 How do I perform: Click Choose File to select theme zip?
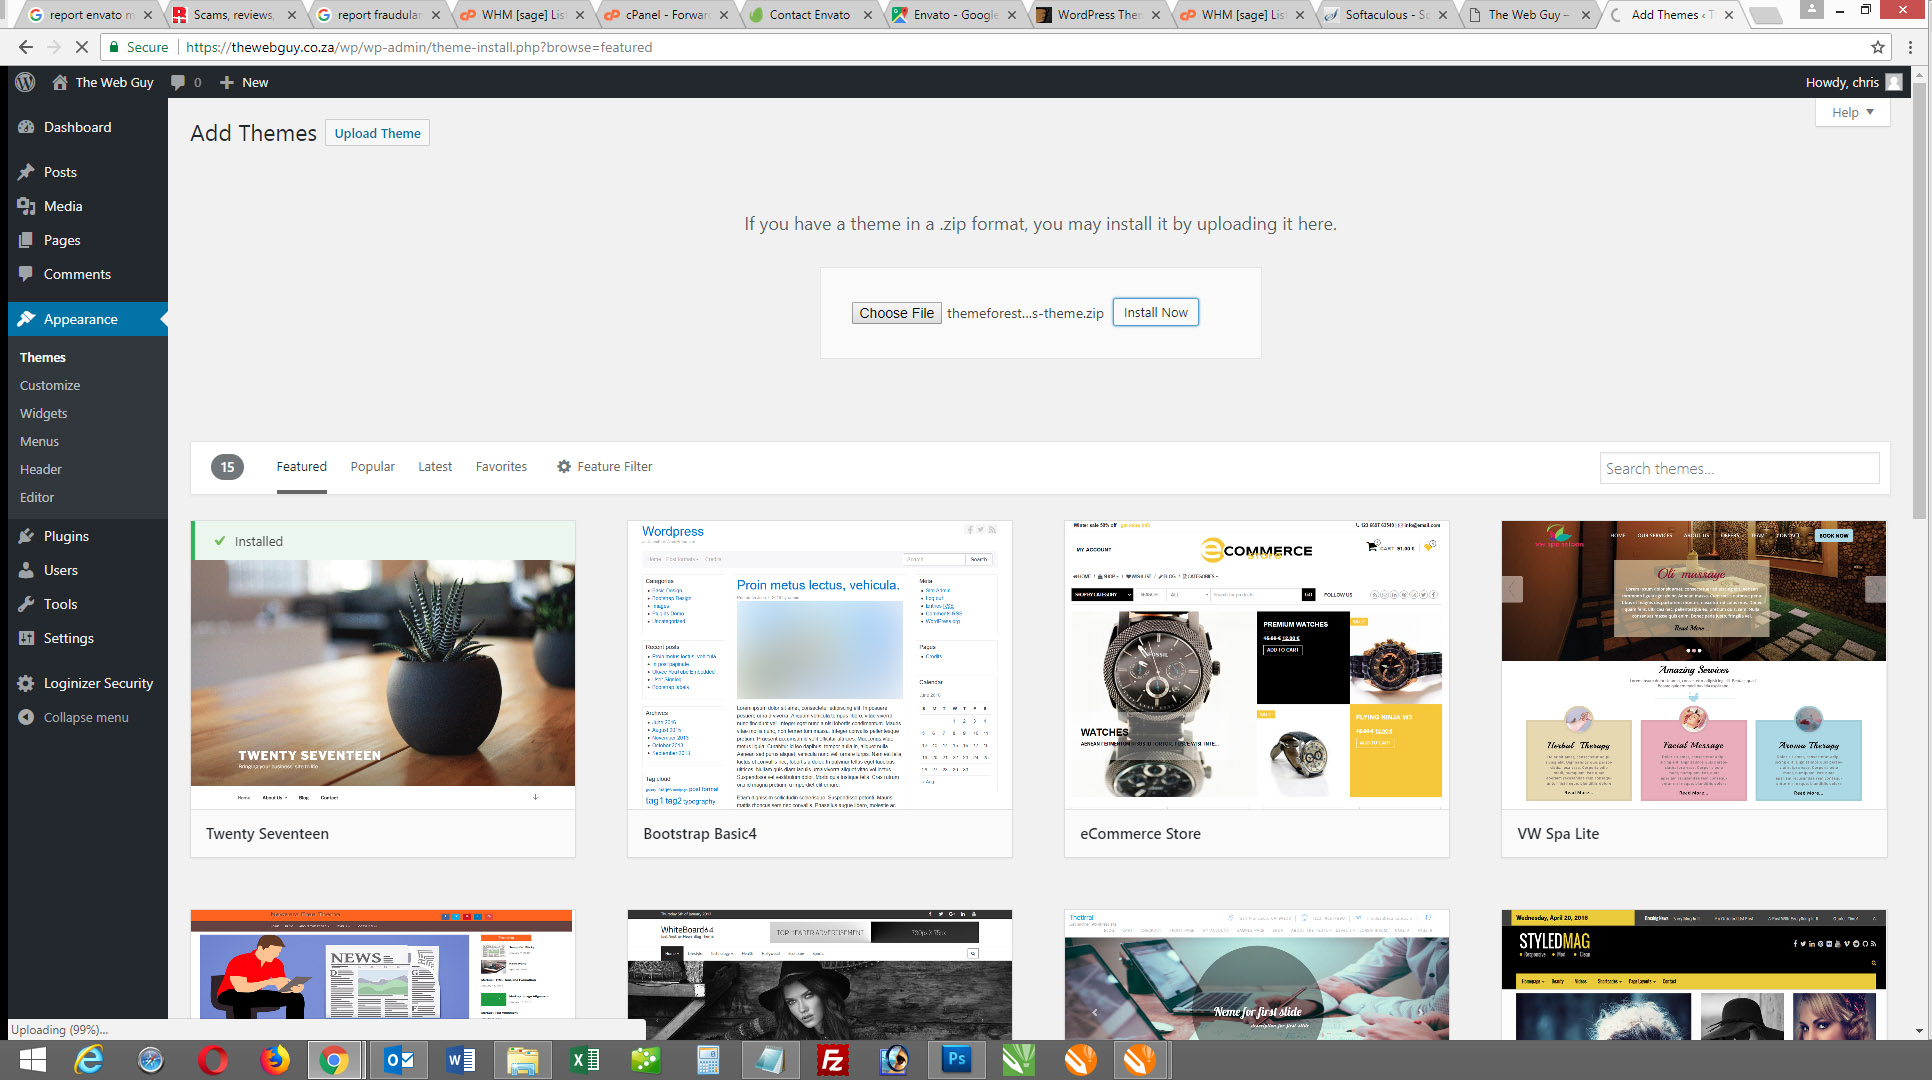(897, 312)
